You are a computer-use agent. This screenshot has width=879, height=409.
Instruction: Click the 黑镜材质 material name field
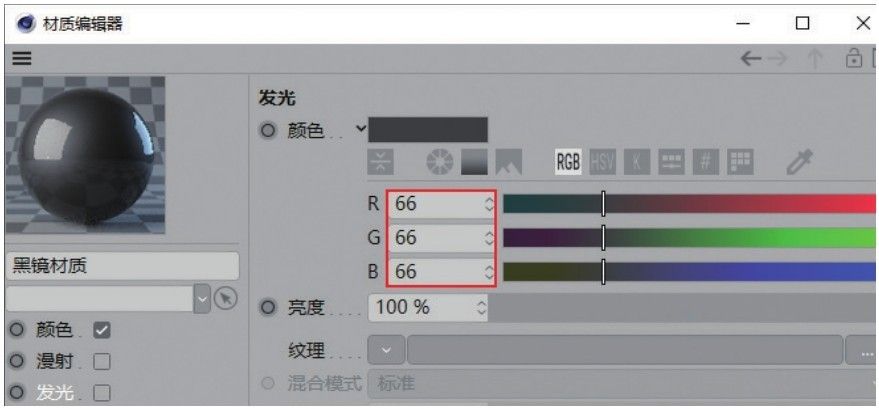[x=122, y=266]
